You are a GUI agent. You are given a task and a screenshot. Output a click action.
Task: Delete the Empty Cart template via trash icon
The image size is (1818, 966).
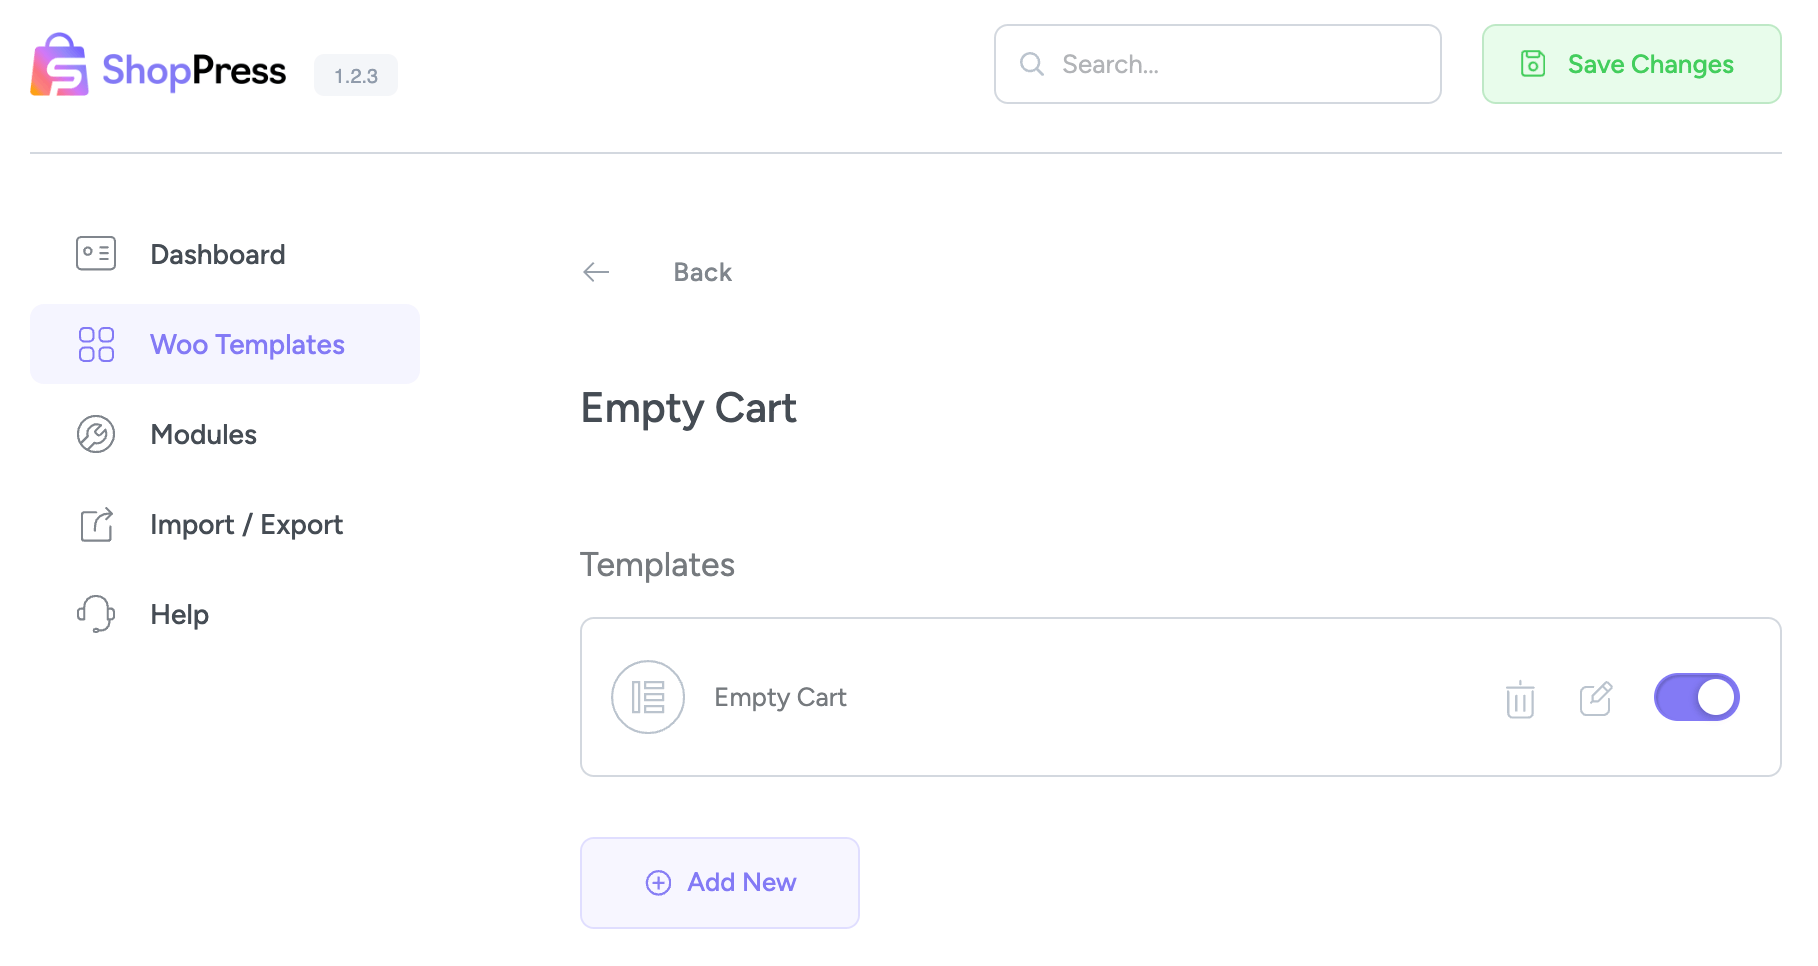point(1519,697)
